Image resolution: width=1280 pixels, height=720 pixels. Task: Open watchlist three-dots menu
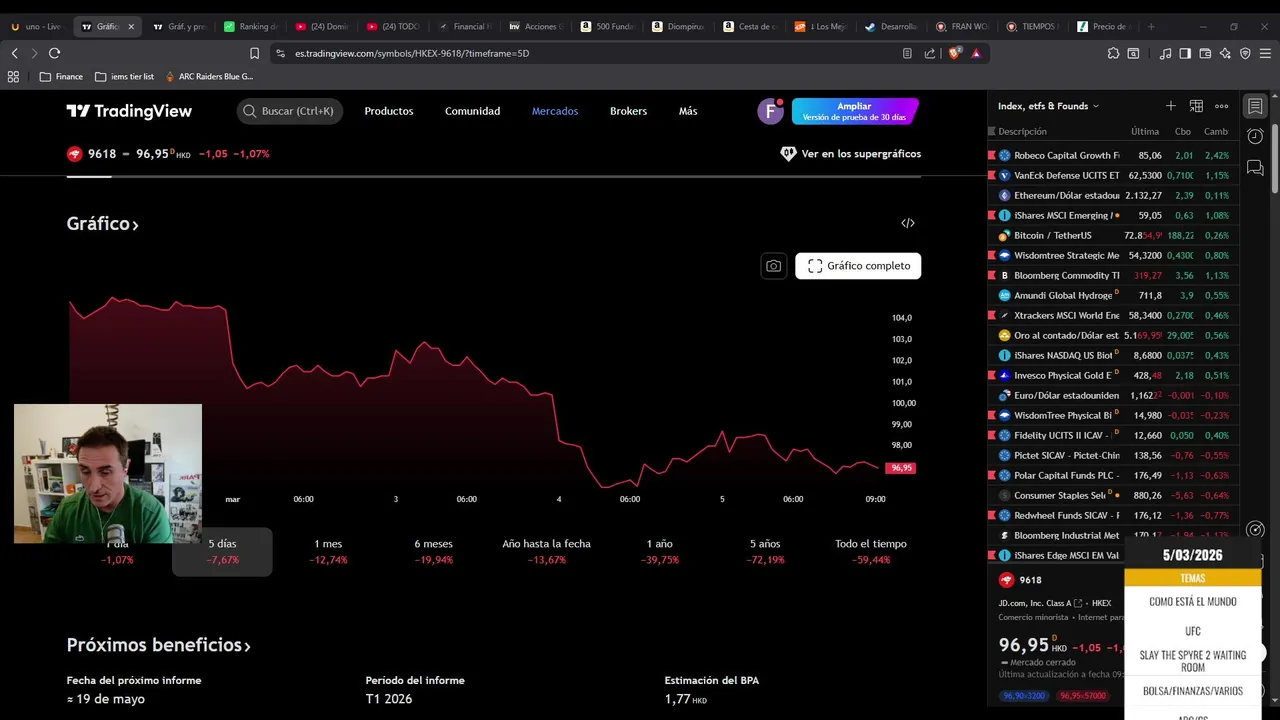coord(1222,106)
